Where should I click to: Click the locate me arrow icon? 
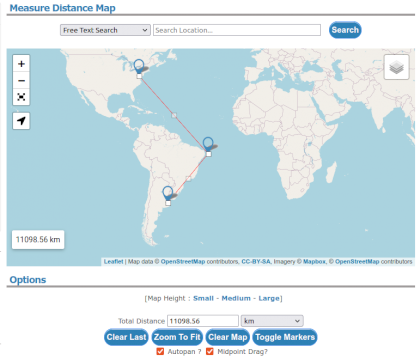pos(21,121)
